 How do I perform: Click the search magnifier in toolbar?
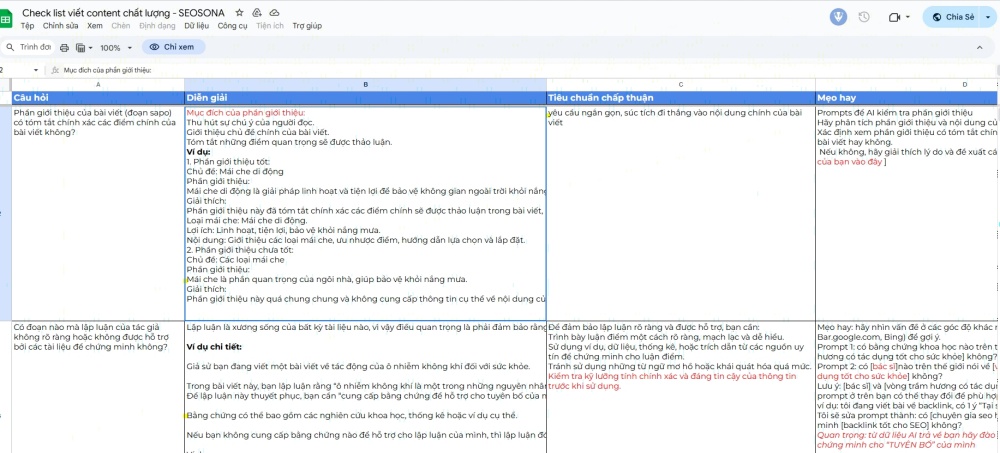pos(10,47)
